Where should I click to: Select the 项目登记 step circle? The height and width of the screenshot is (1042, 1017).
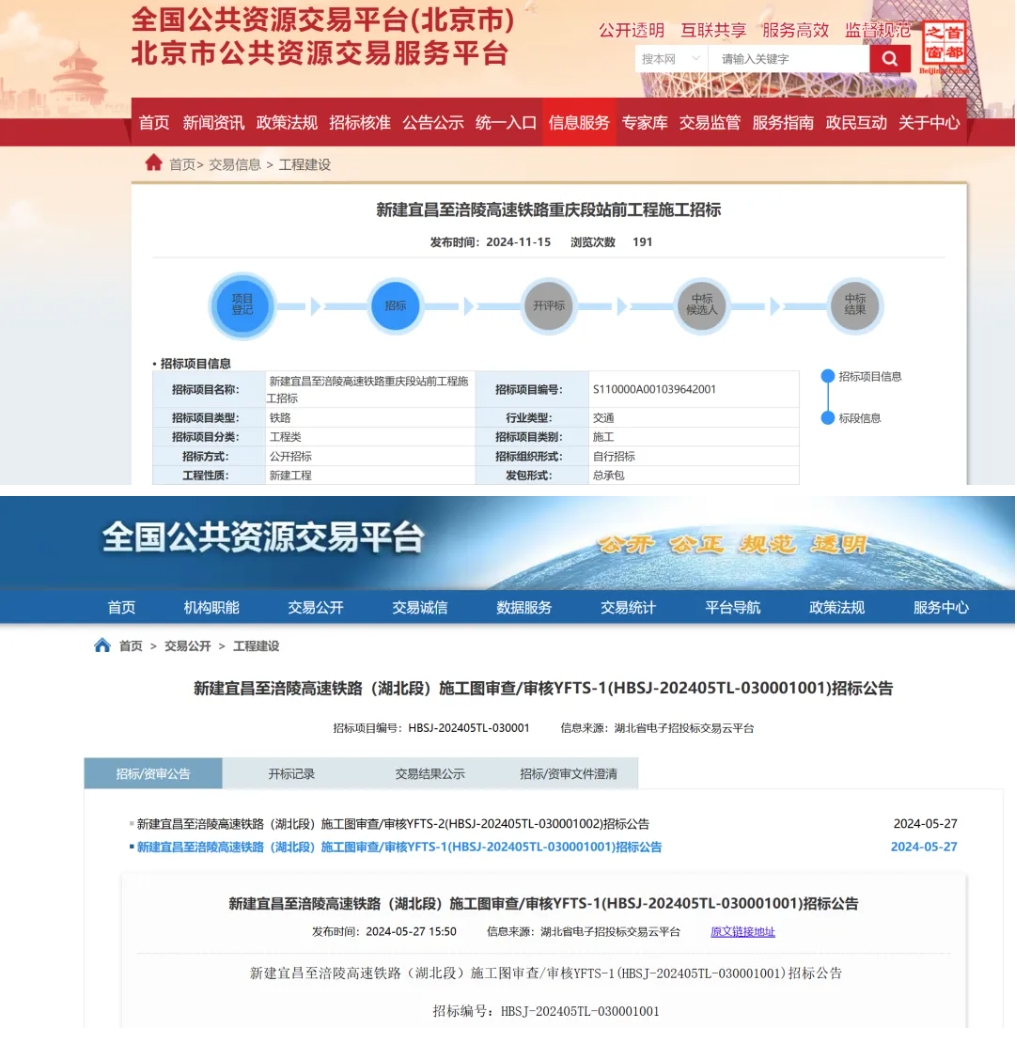[242, 305]
